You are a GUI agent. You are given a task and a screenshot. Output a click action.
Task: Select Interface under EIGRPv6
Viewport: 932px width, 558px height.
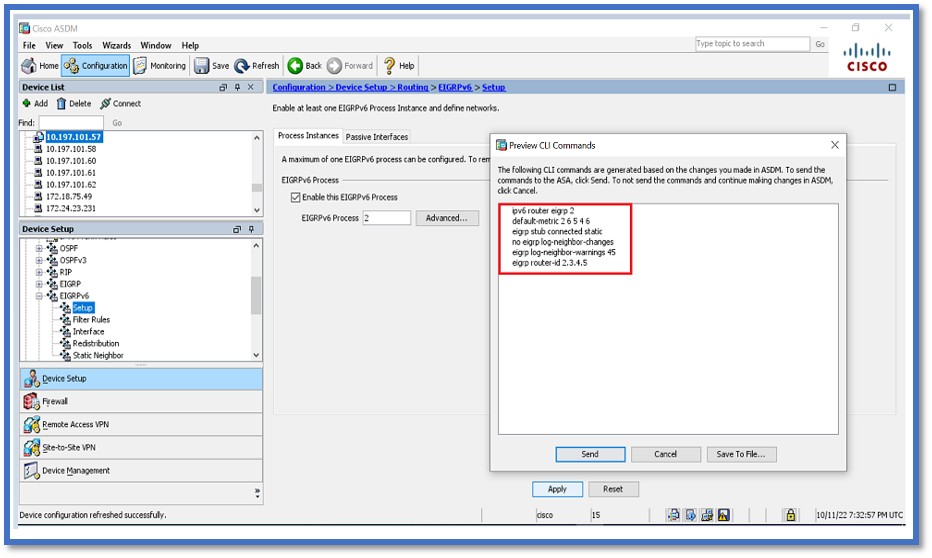pos(88,332)
